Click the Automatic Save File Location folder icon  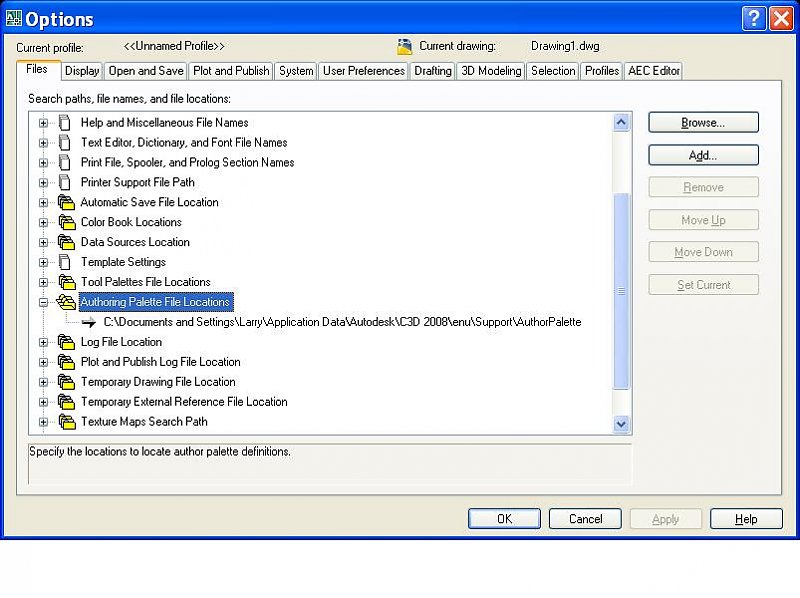66,202
